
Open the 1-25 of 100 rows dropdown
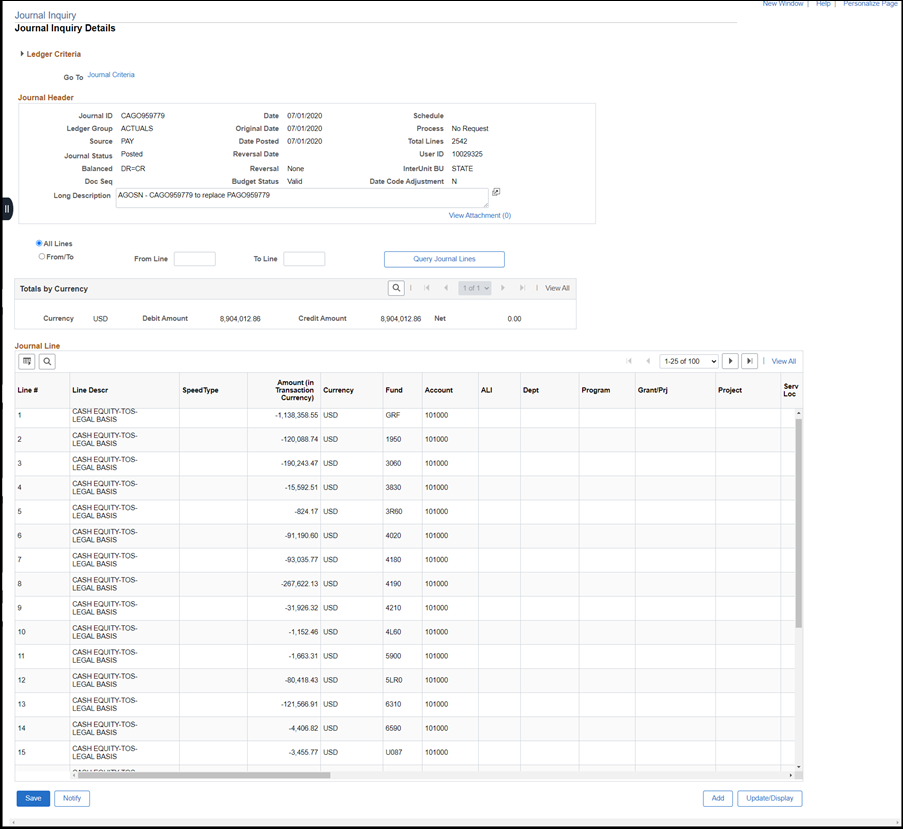click(689, 361)
